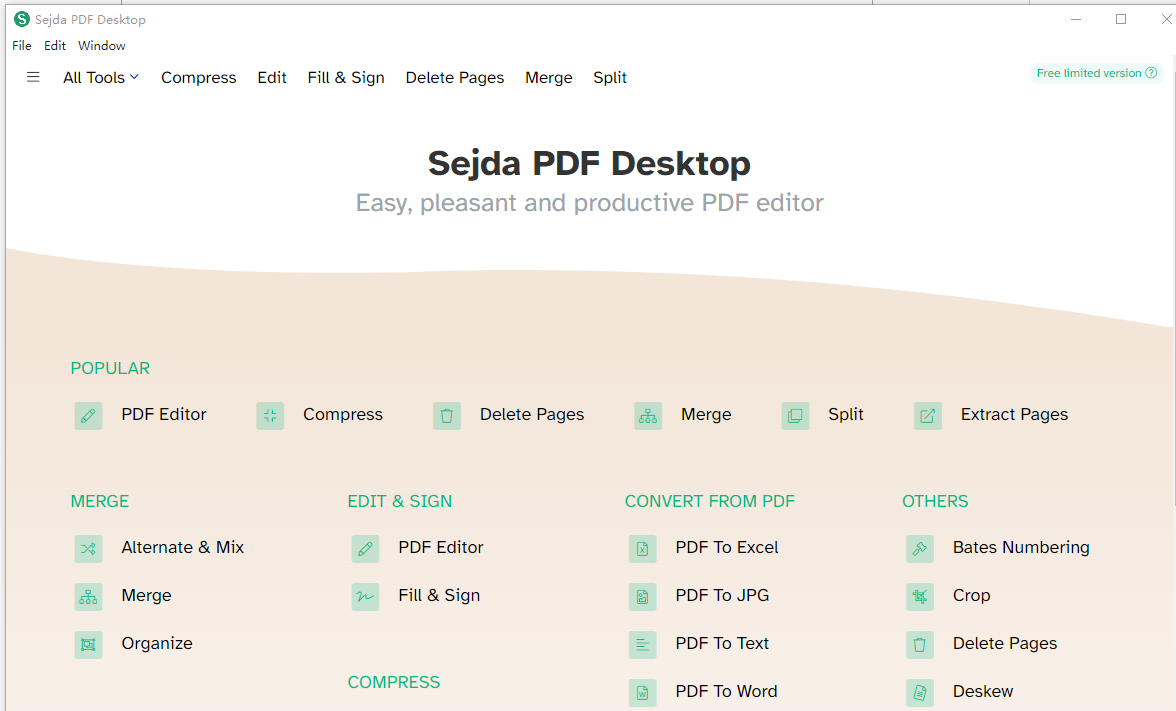
Task: Open the Fill & Sign link under Edit & Sign
Action: tap(439, 596)
